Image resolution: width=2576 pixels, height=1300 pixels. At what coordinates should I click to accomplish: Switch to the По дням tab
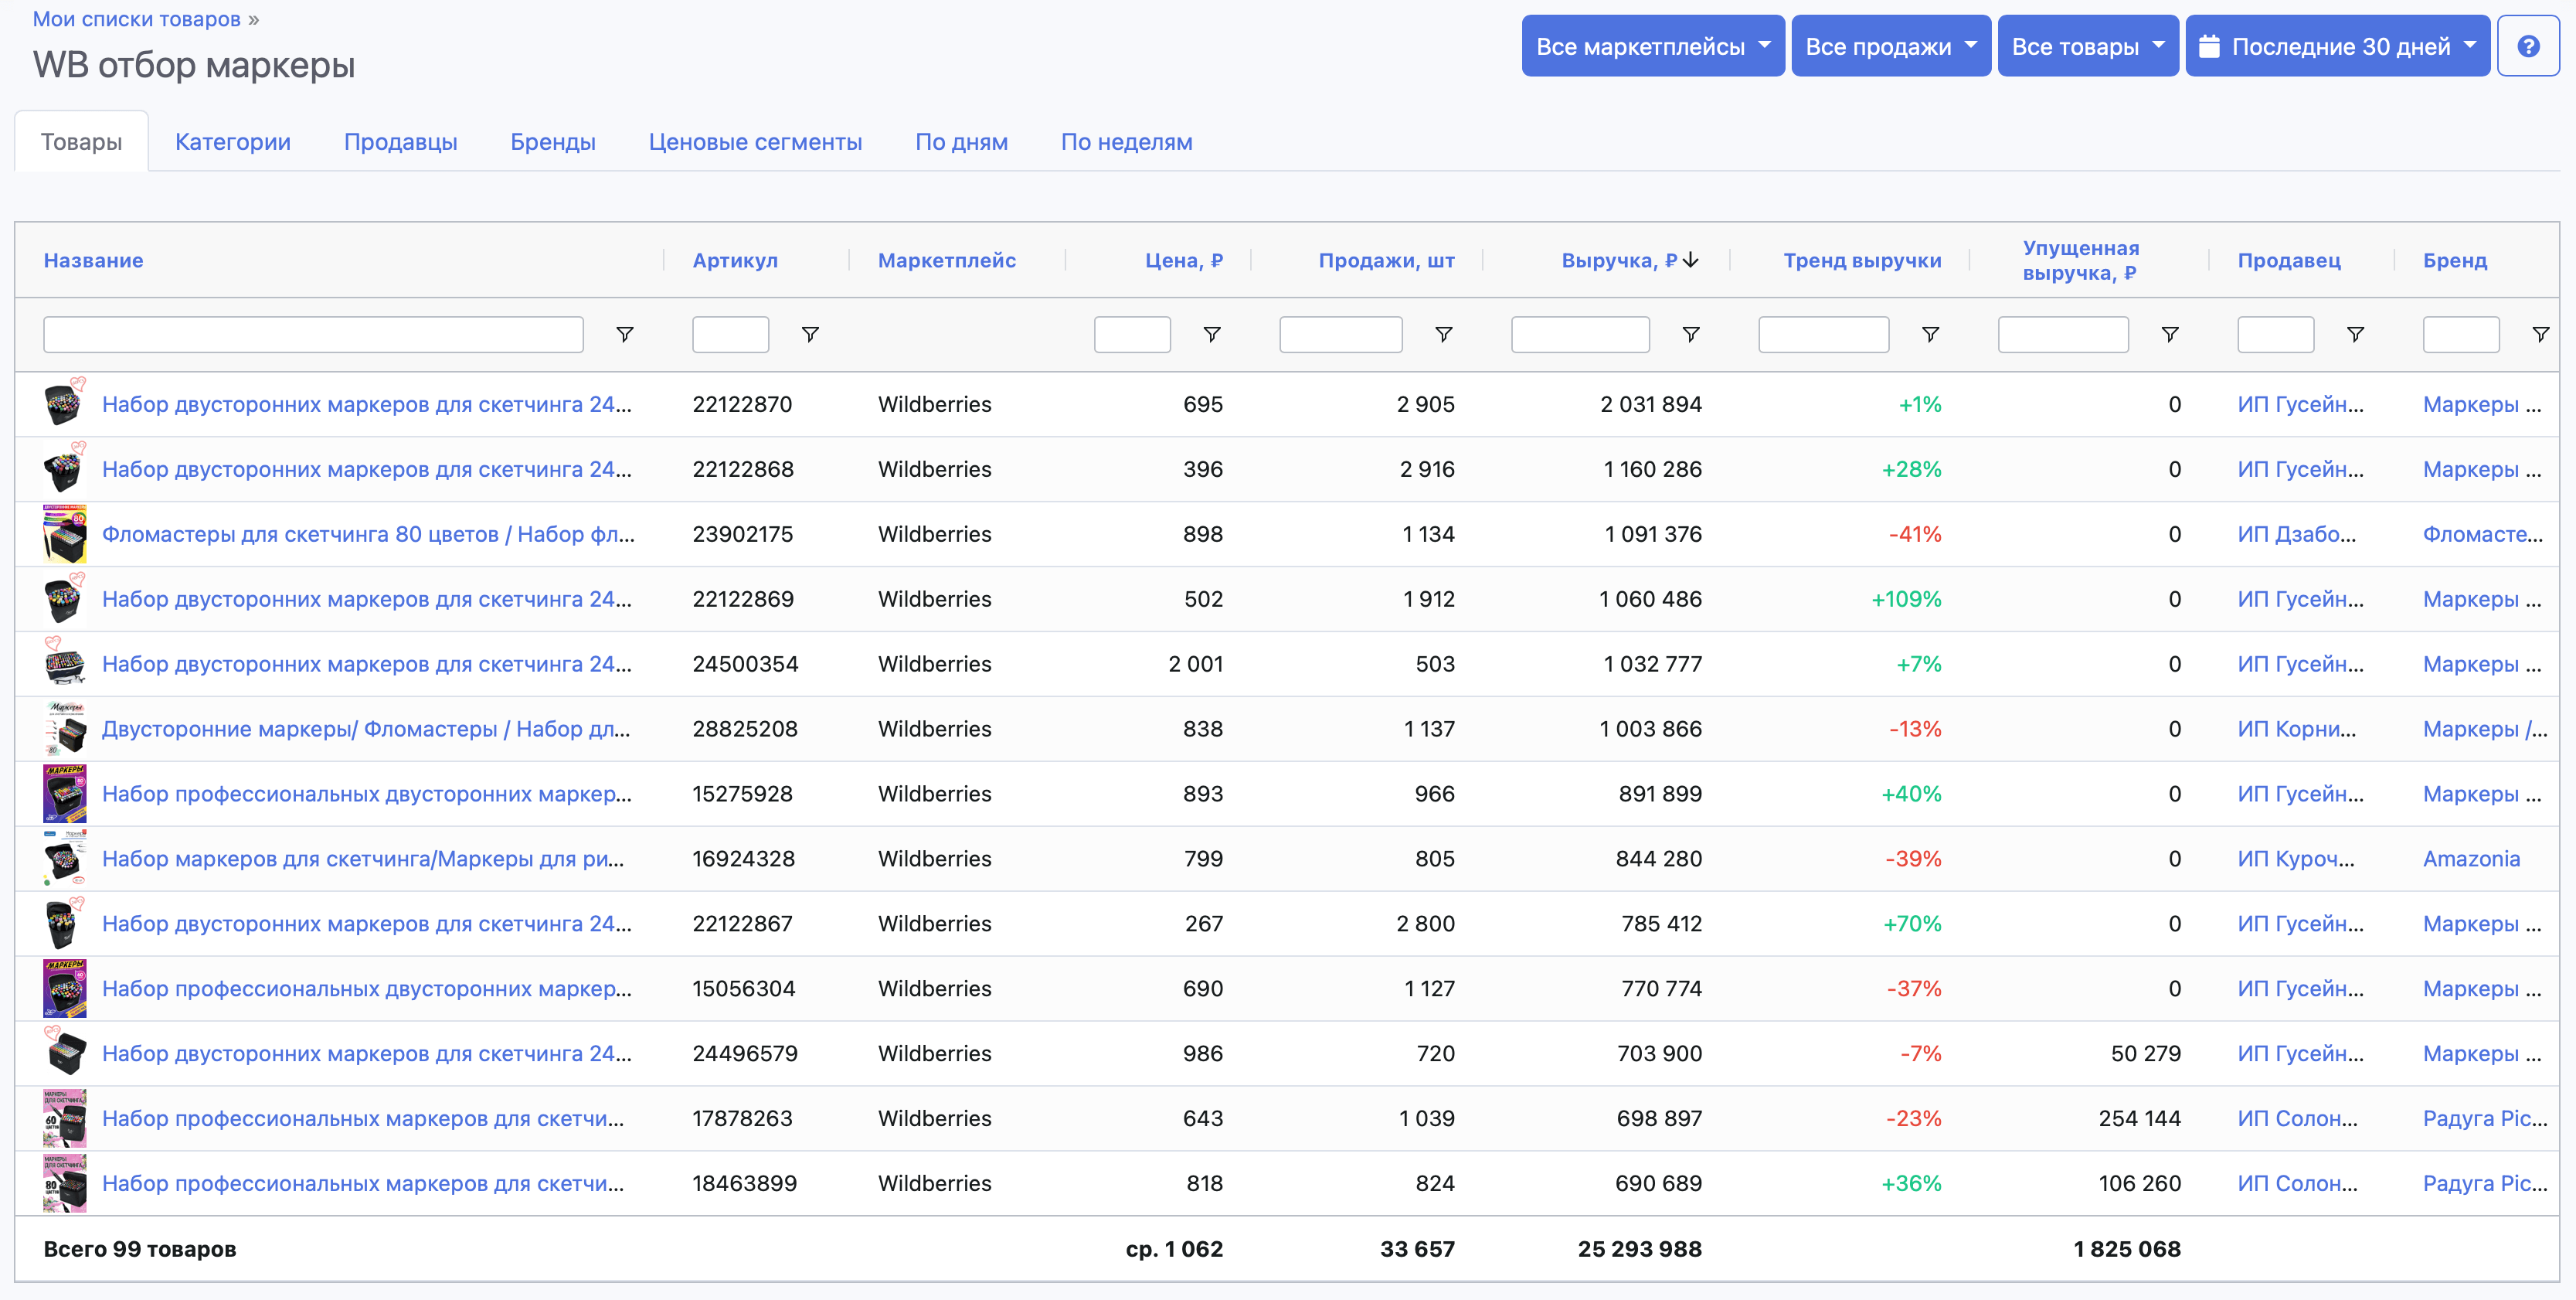pyautogui.click(x=962, y=142)
